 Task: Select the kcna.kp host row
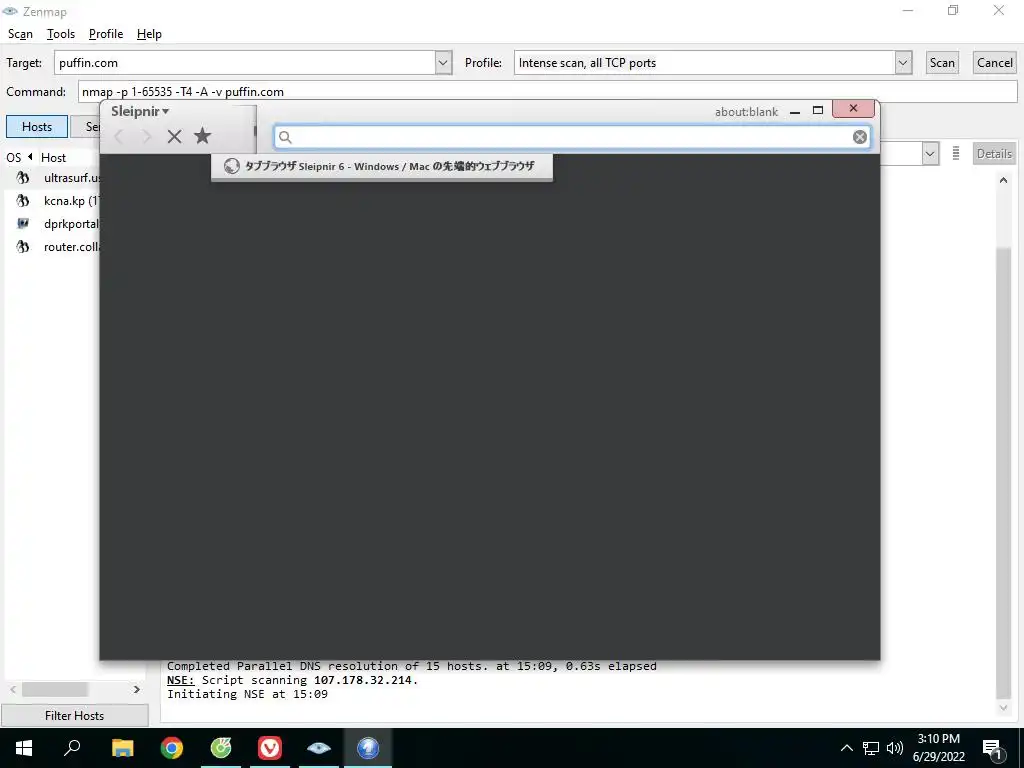(x=52, y=200)
